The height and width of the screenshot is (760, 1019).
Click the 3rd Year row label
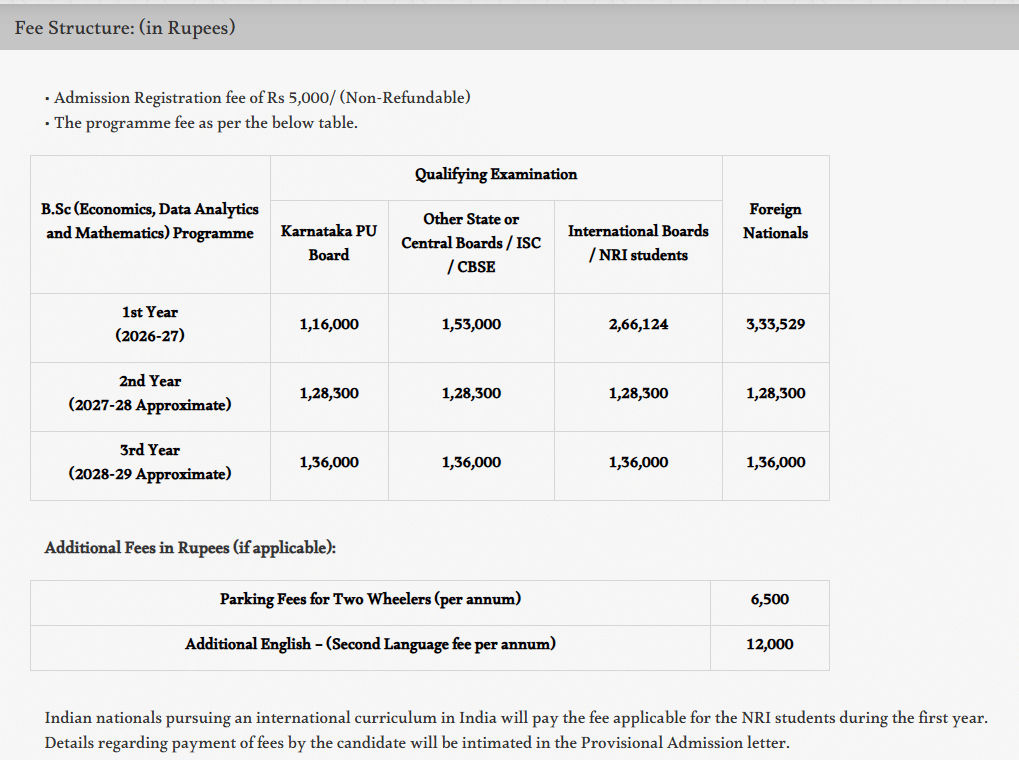click(150, 462)
